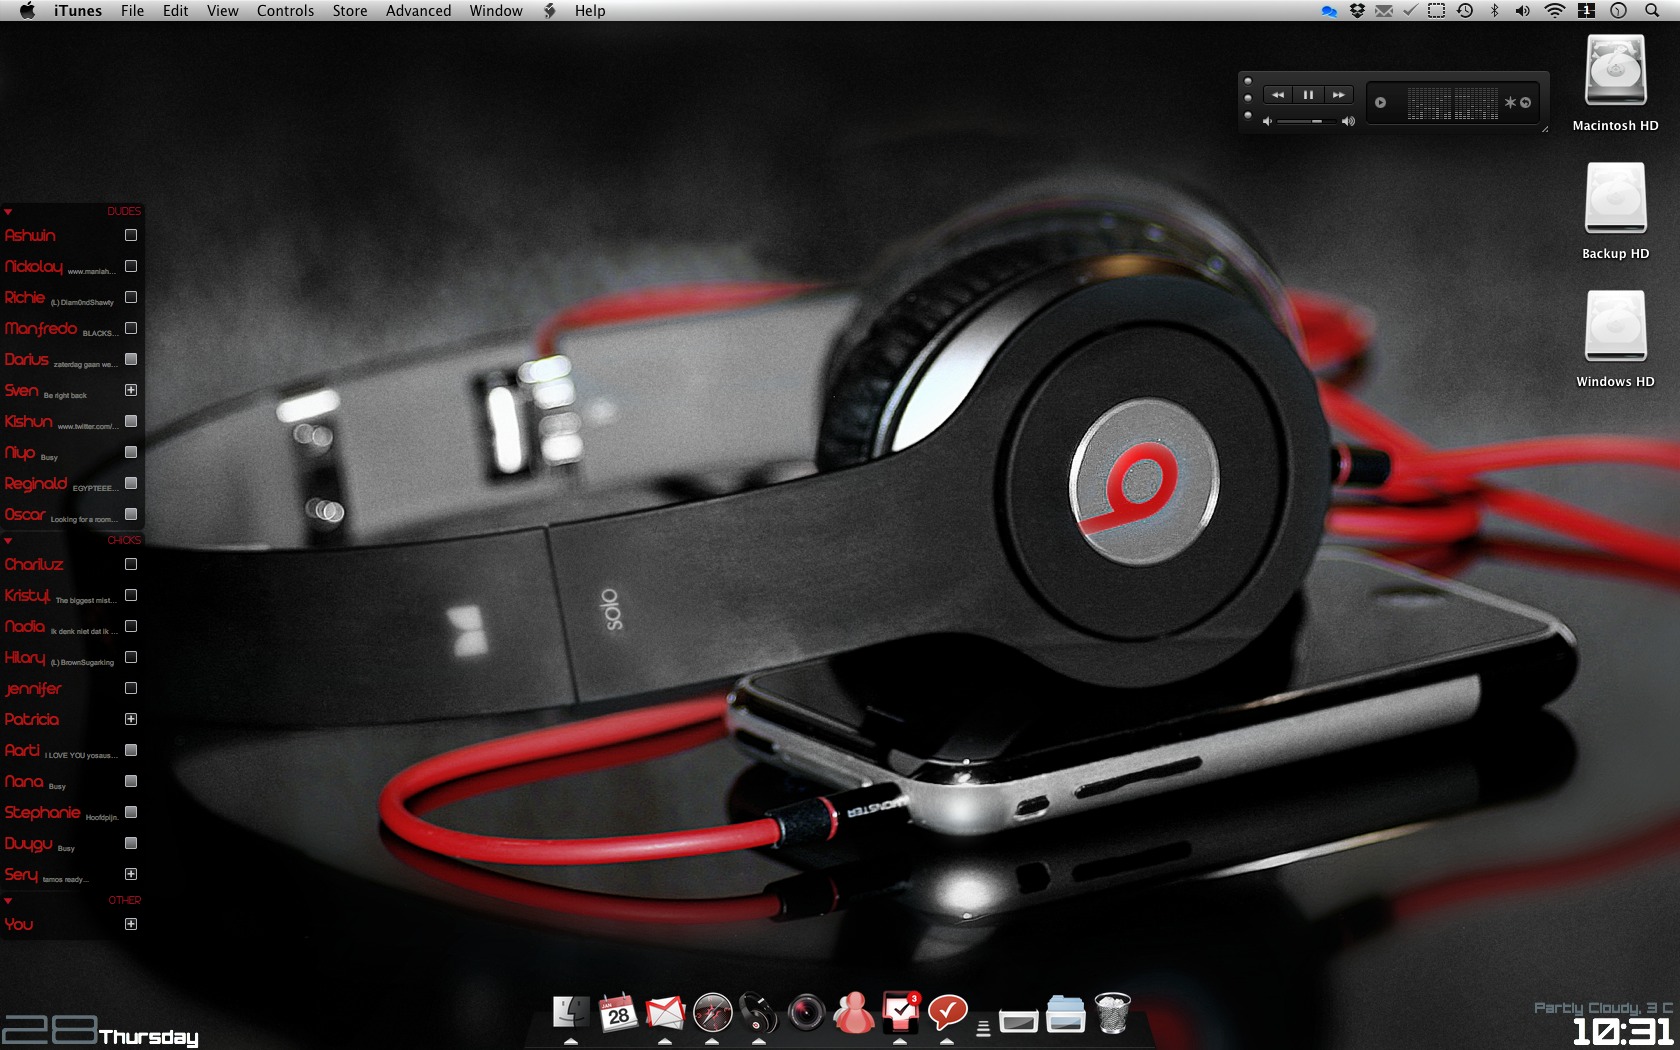Open the Wi-Fi status menu
This screenshot has width=1680, height=1050.
coord(1554,11)
